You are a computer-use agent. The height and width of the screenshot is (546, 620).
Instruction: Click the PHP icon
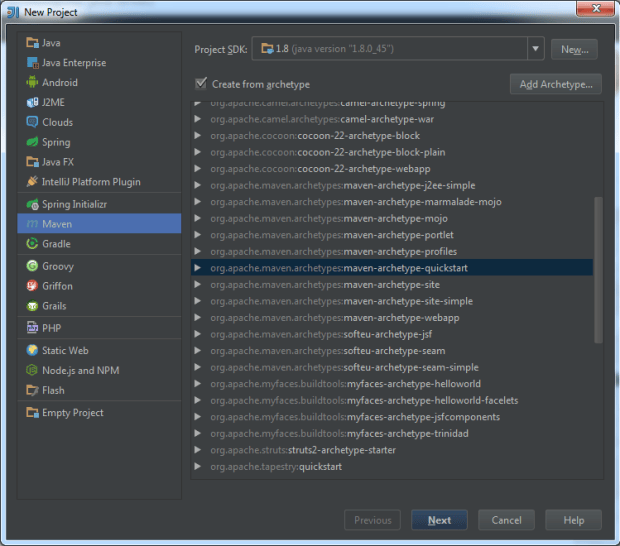click(x=32, y=328)
